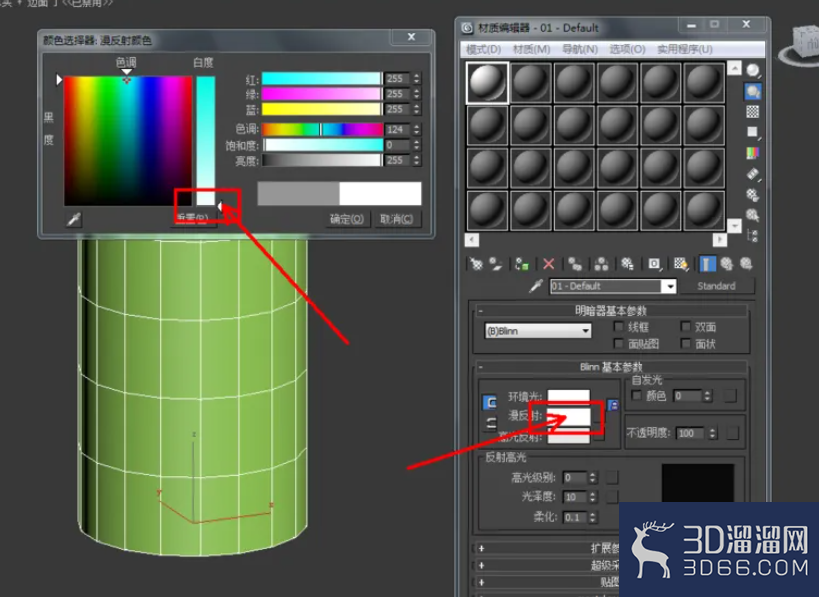Click Go Forward to Sibling icon
Viewport: 819px width, 597px height.
coord(746,264)
